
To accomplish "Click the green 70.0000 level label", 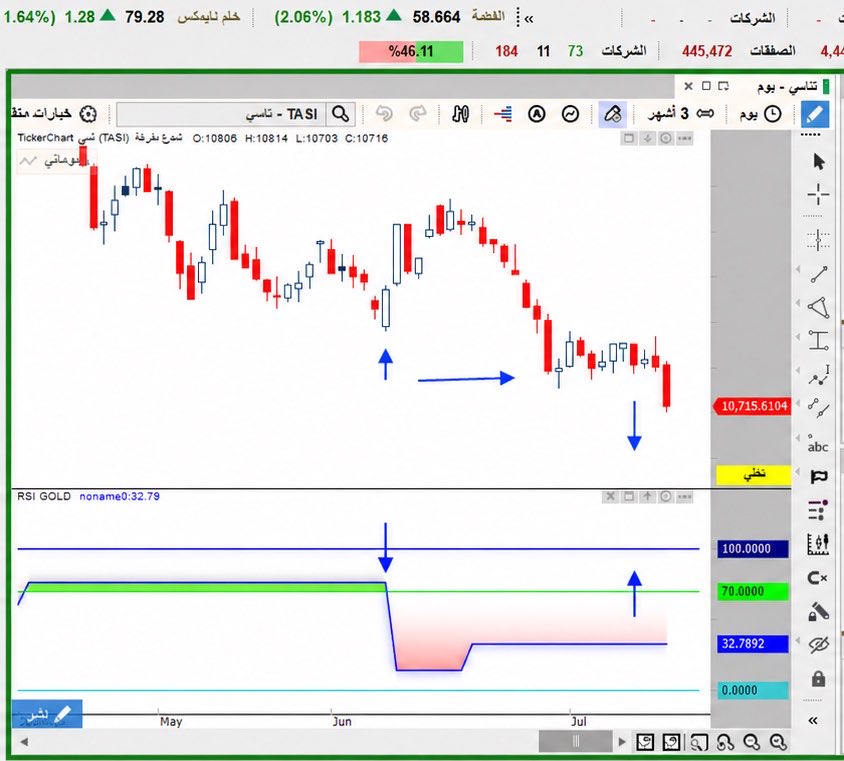I will click(x=753, y=591).
